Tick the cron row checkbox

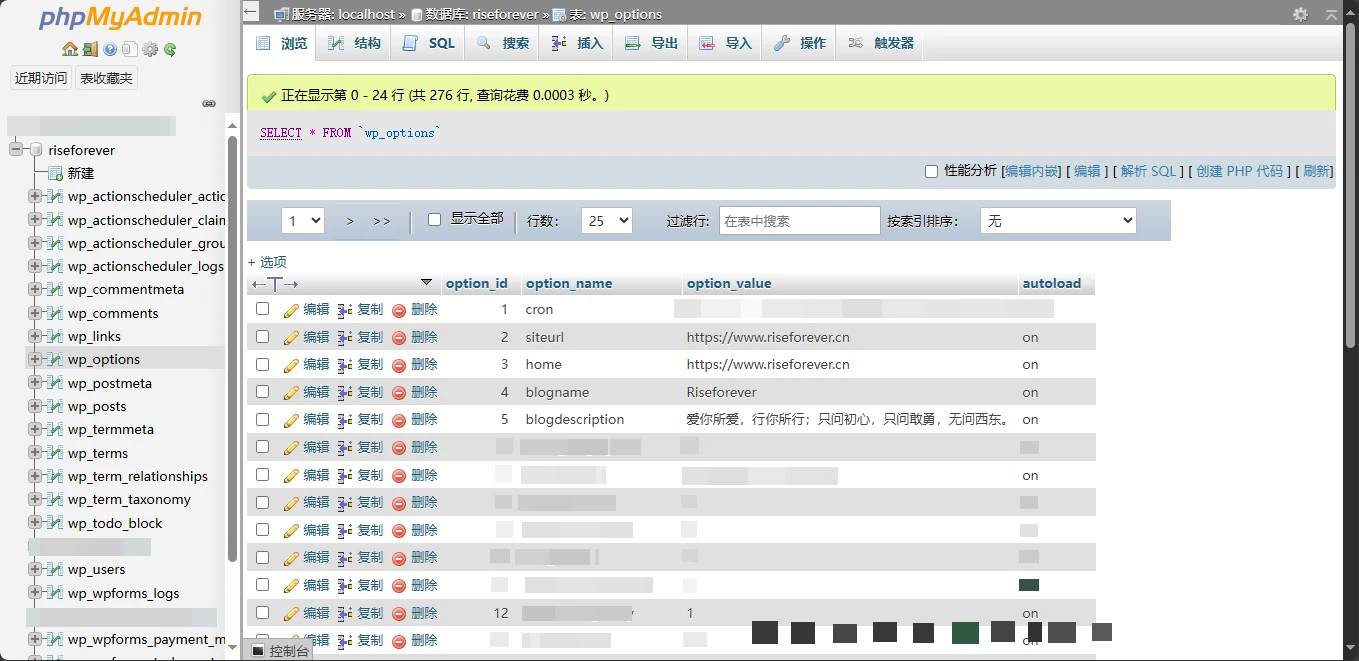point(262,309)
